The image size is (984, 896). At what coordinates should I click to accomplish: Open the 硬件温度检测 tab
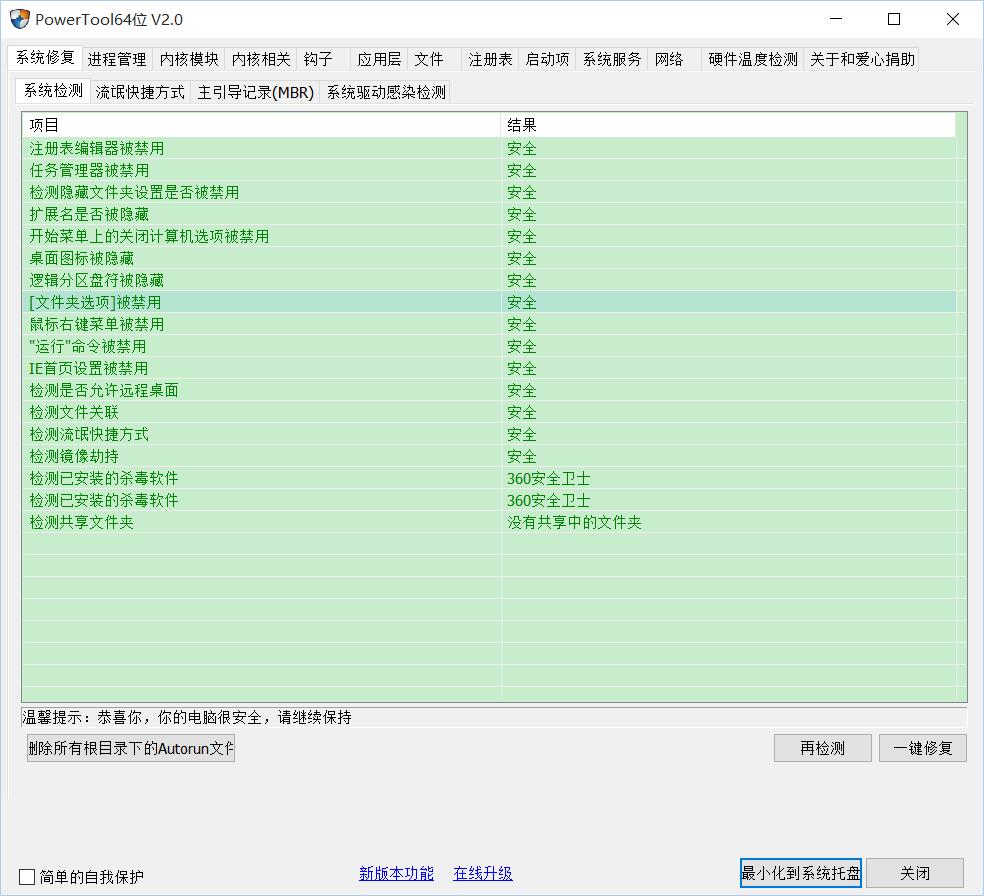[755, 59]
